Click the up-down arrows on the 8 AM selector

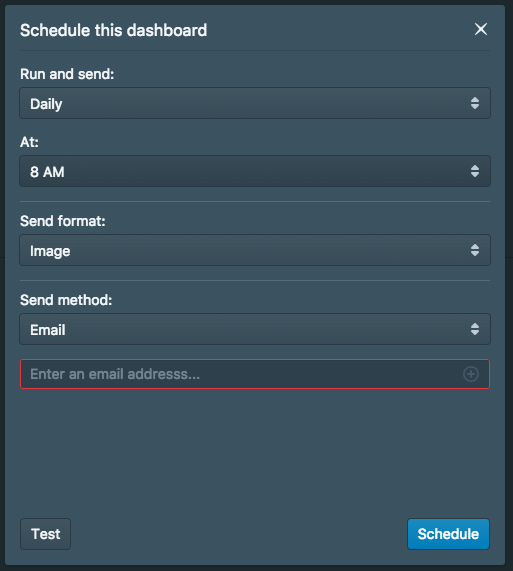[475, 171]
